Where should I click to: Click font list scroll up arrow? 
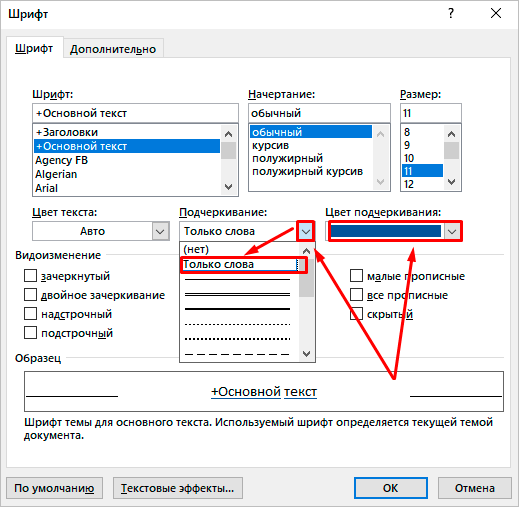coord(228,134)
